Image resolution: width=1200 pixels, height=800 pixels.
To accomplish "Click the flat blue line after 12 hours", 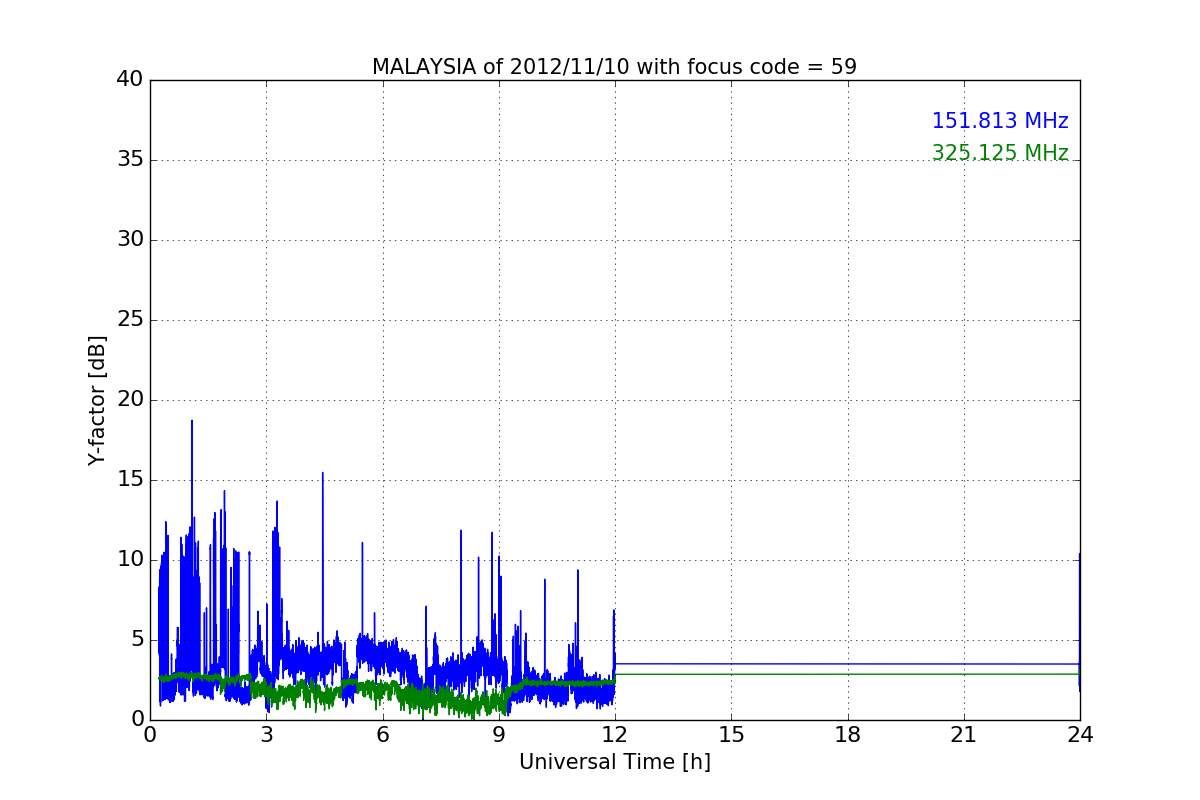I will click(847, 664).
